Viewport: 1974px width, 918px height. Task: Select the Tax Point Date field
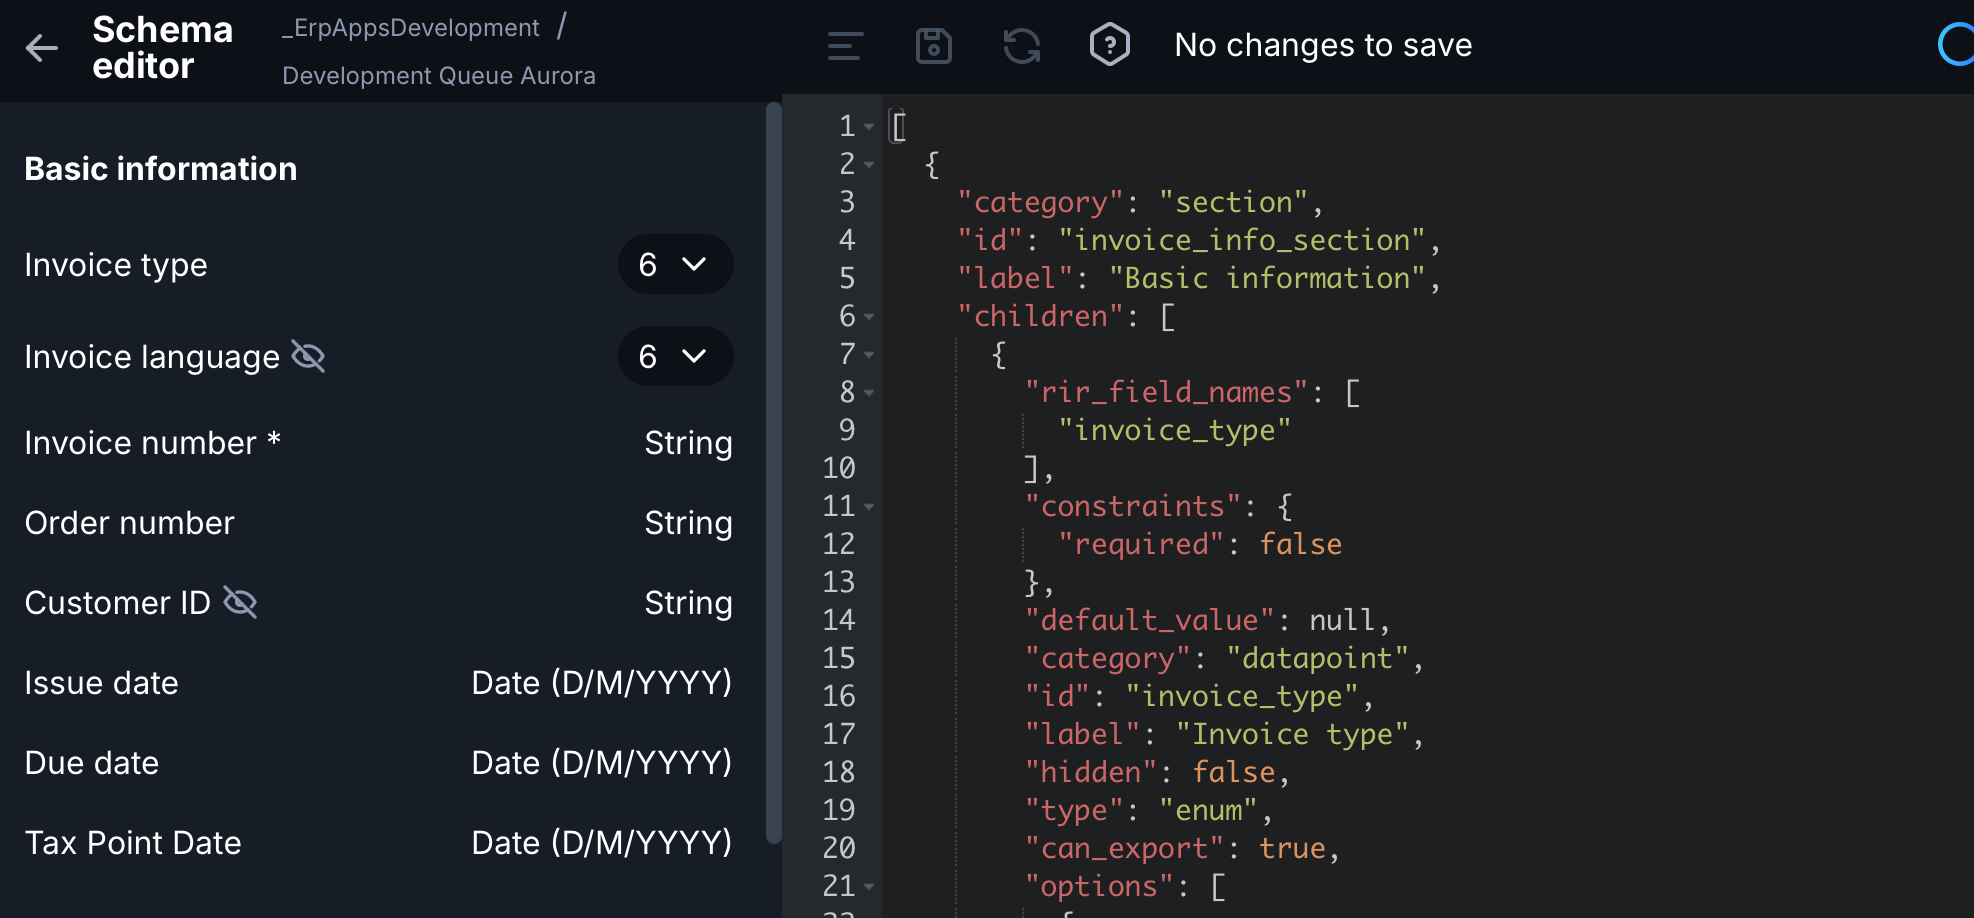tap(378, 843)
